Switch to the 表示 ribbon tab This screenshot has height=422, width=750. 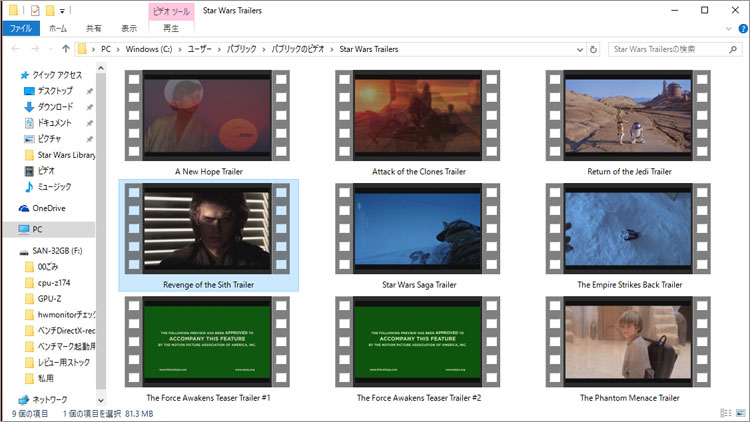pyautogui.click(x=129, y=29)
